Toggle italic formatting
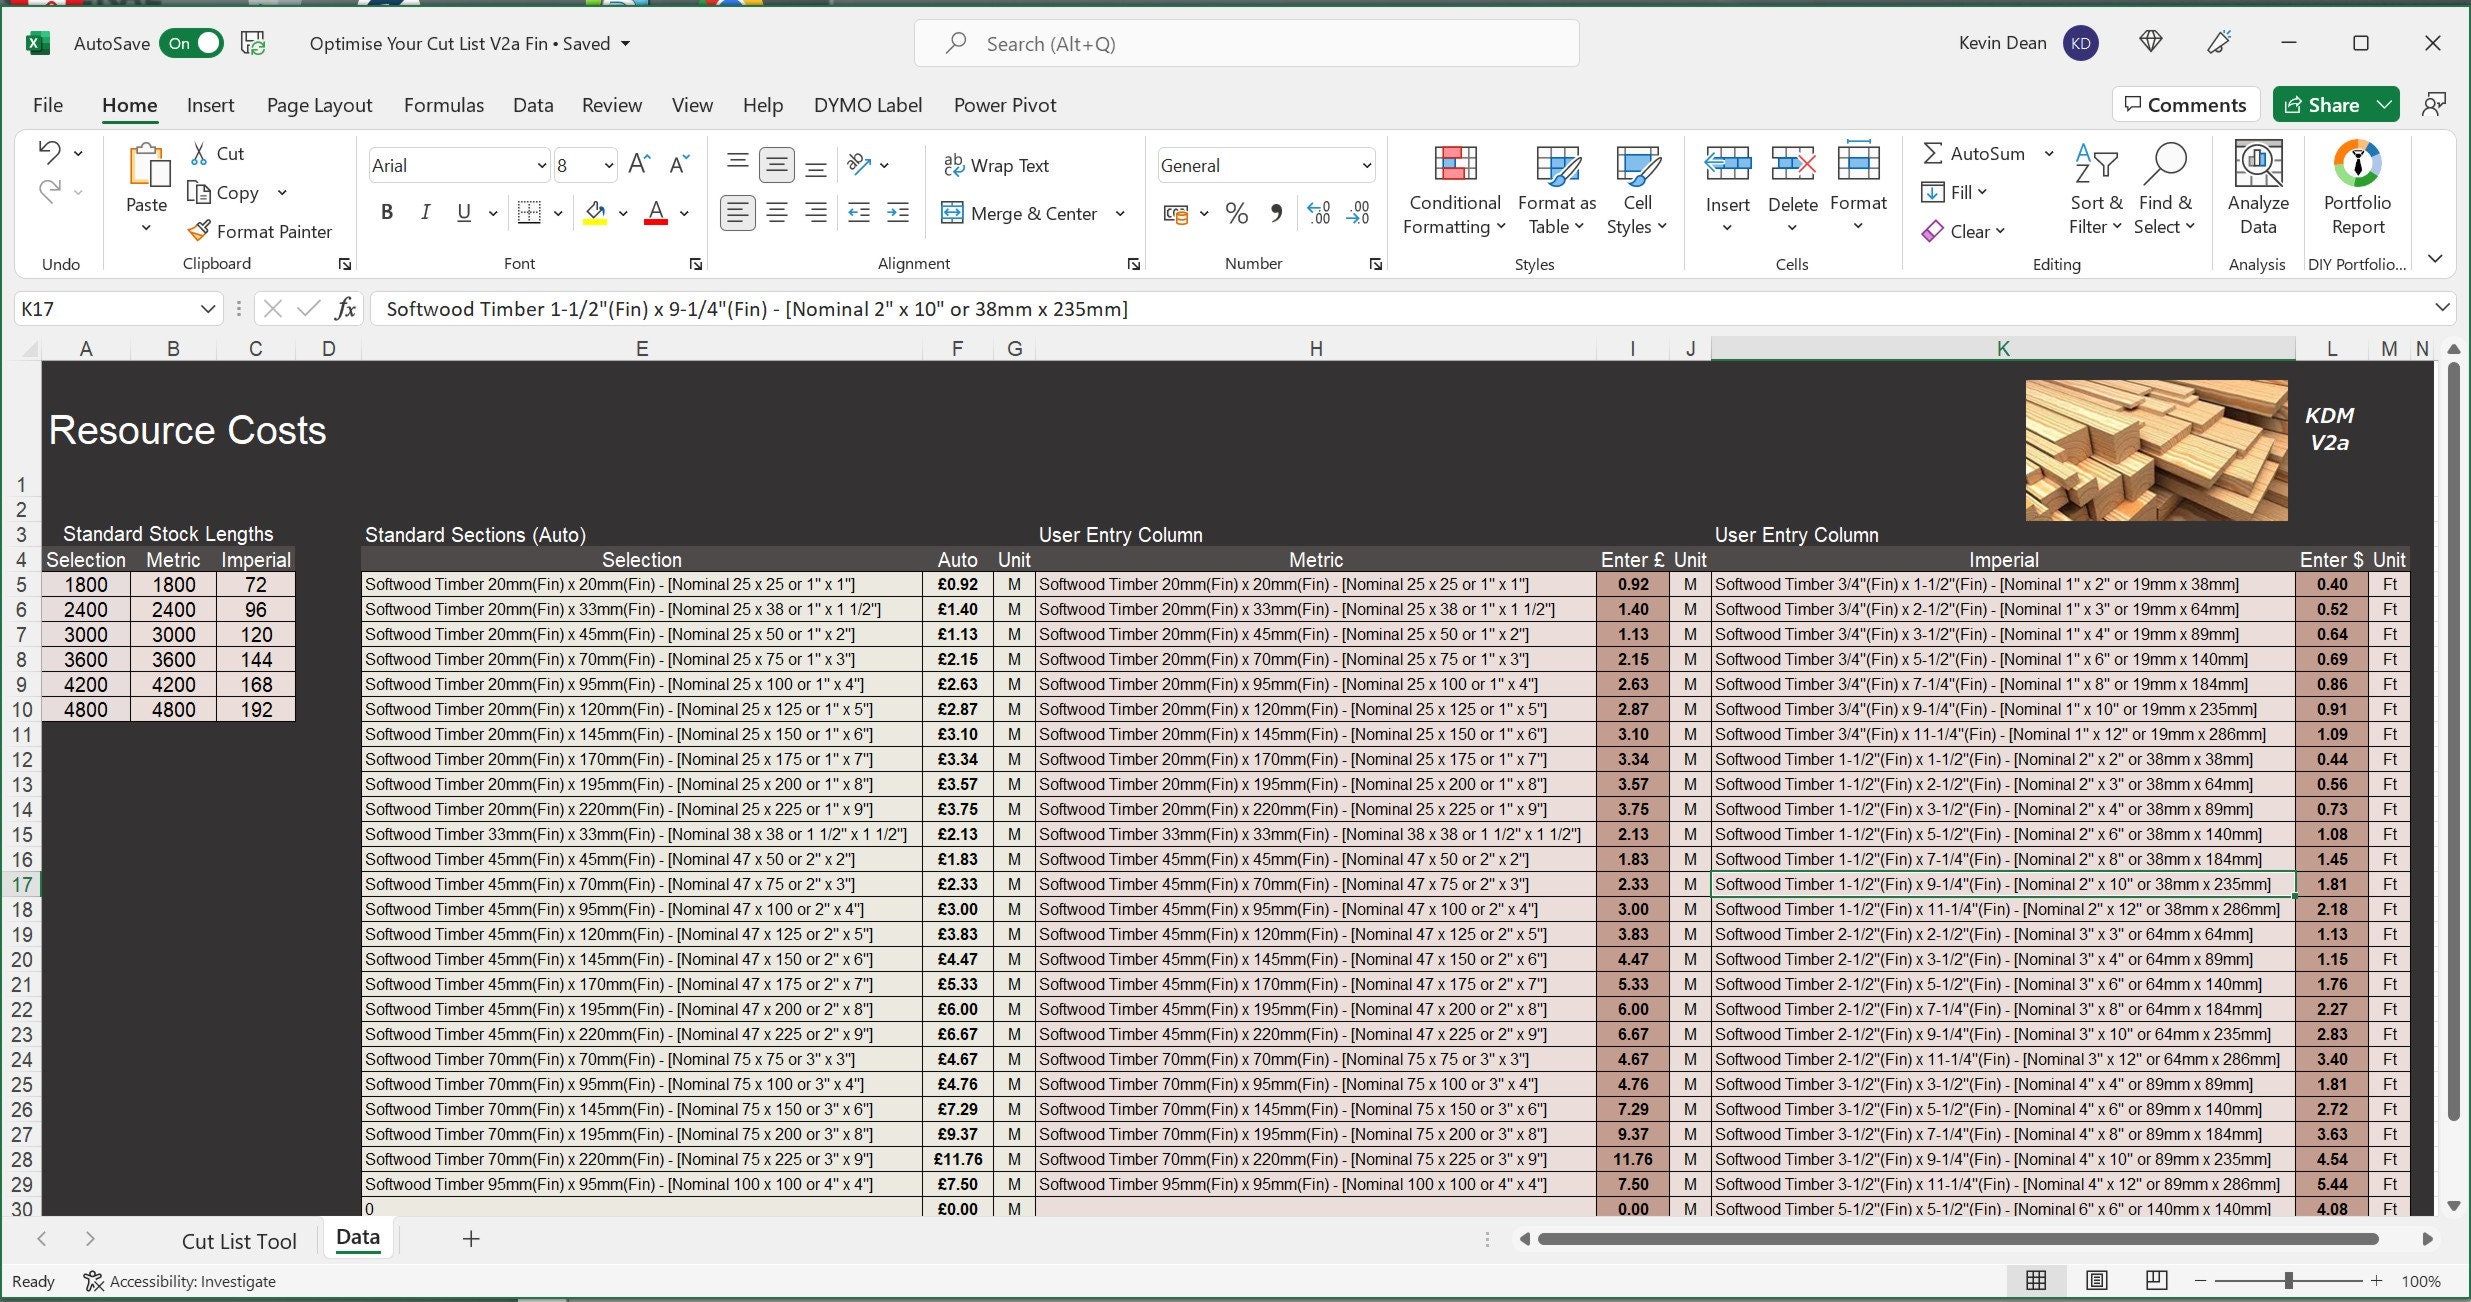Image resolution: width=2471 pixels, height=1302 pixels. pyautogui.click(x=425, y=211)
